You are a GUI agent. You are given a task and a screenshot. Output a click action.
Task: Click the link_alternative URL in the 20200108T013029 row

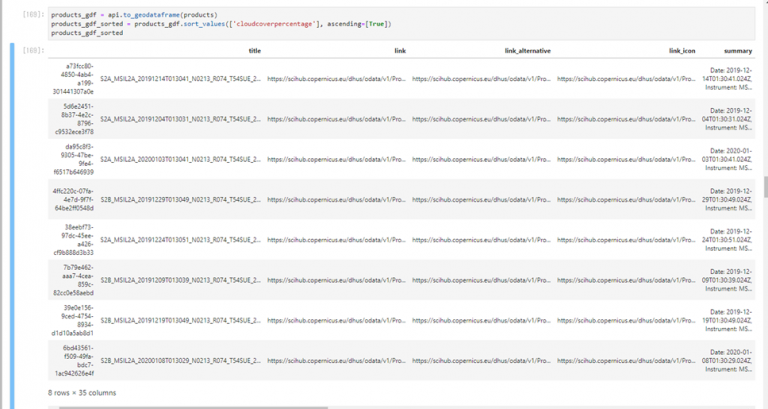(481, 361)
